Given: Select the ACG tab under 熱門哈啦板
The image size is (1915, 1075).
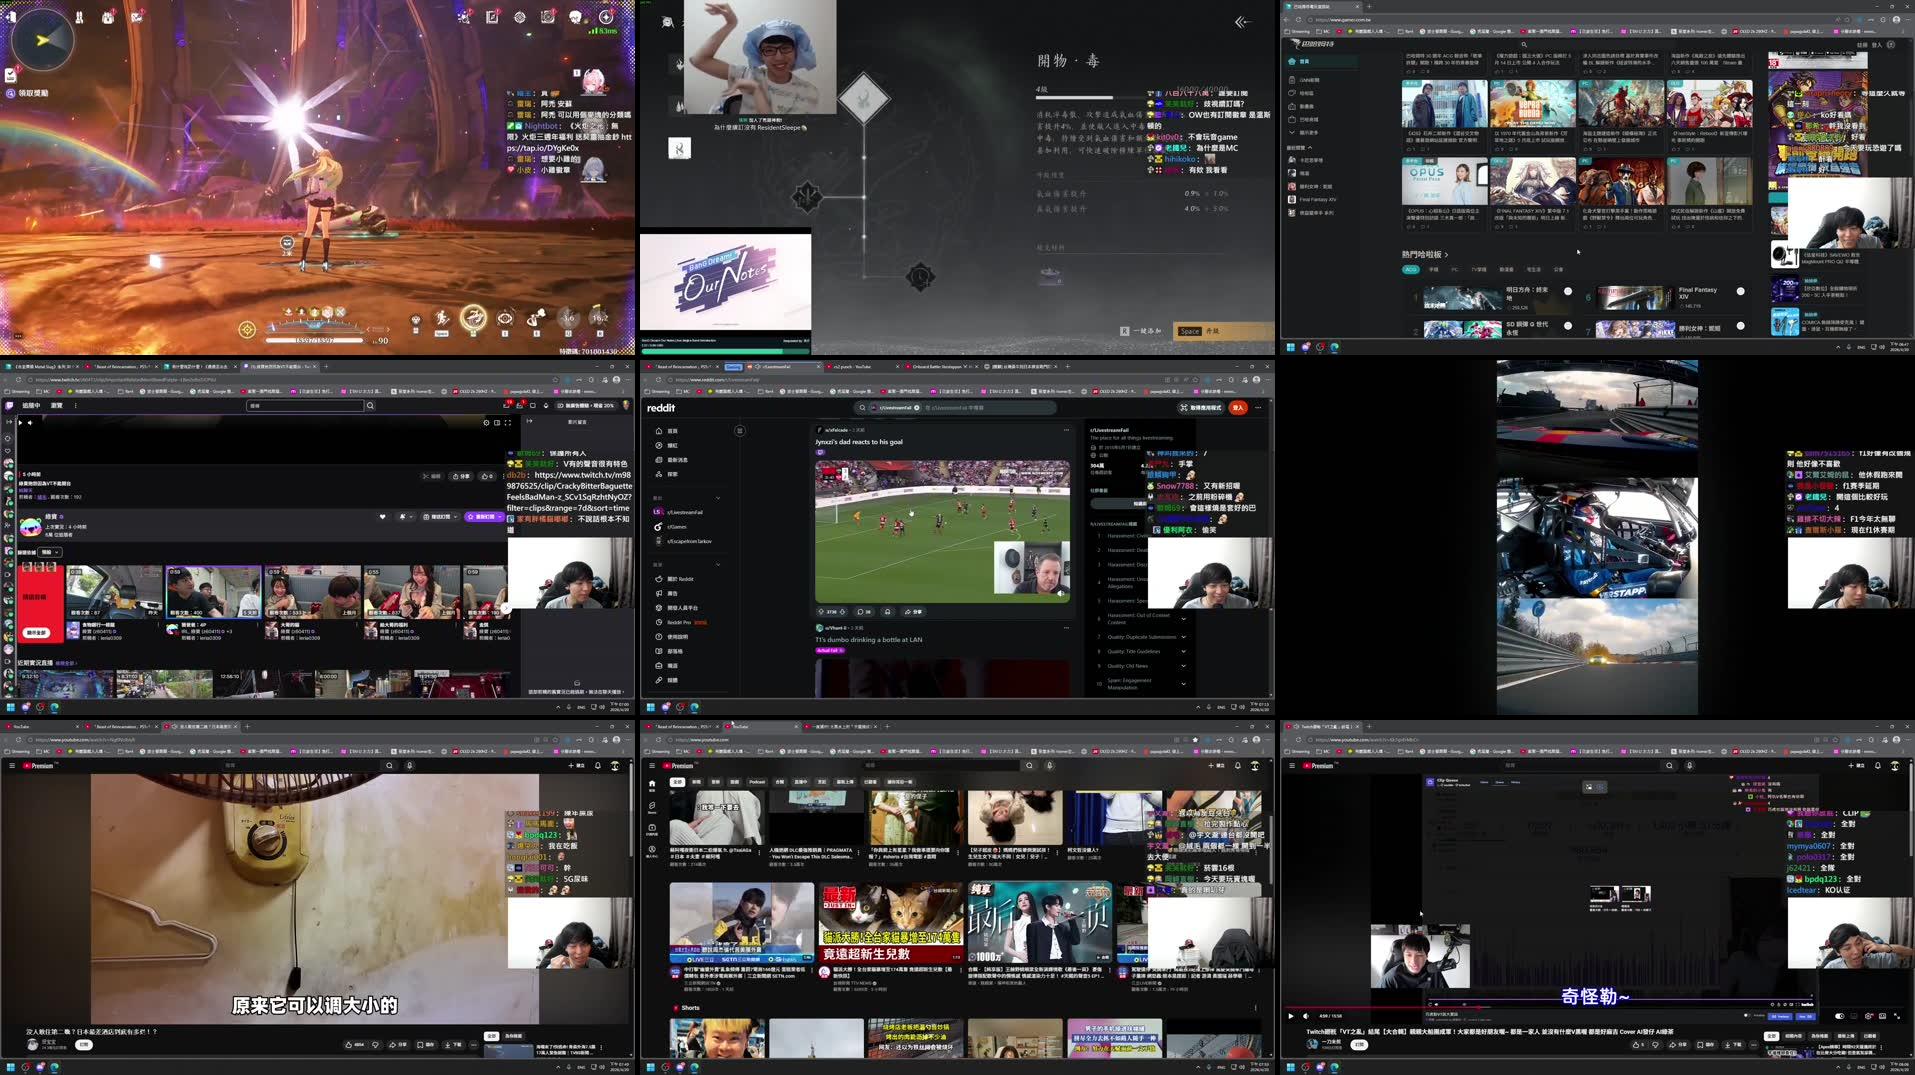Looking at the screenshot, I should [1410, 270].
